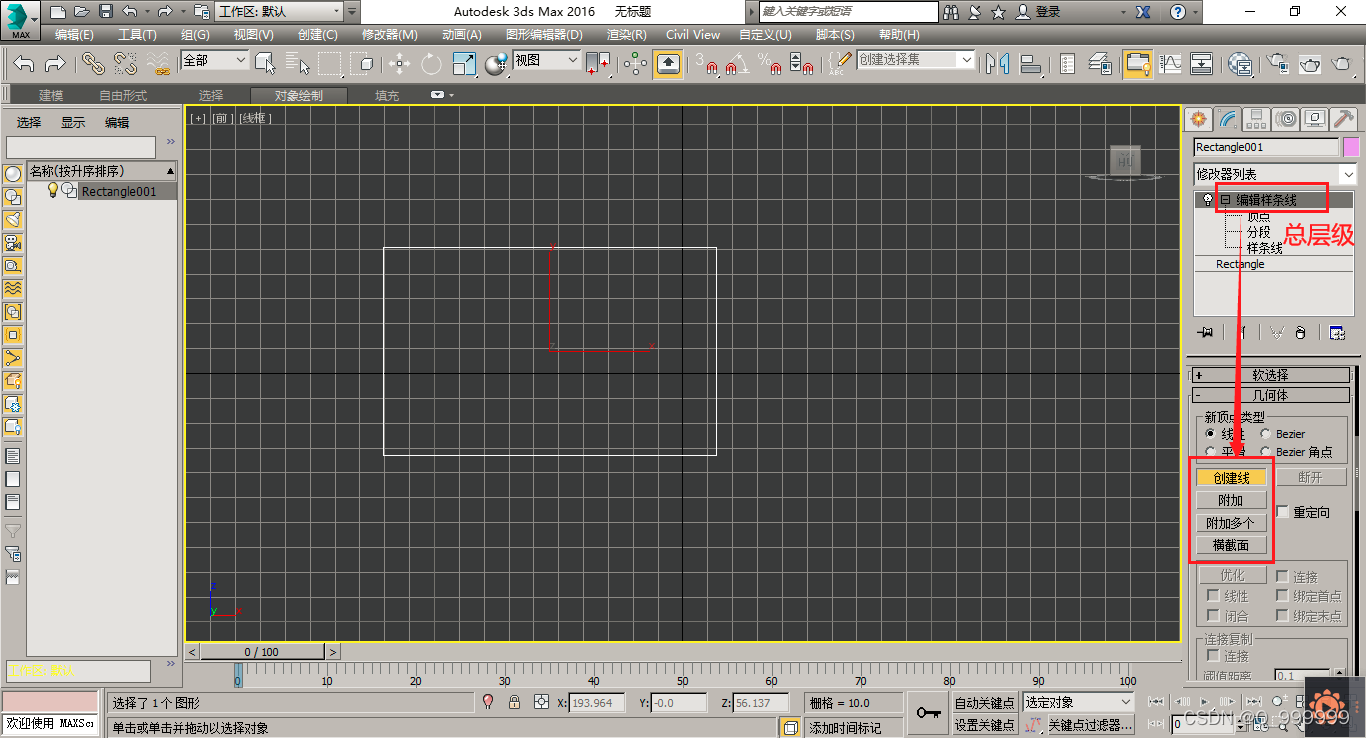Open Select by Name list tool
Image resolution: width=1366 pixels, height=738 pixels.
click(298, 64)
